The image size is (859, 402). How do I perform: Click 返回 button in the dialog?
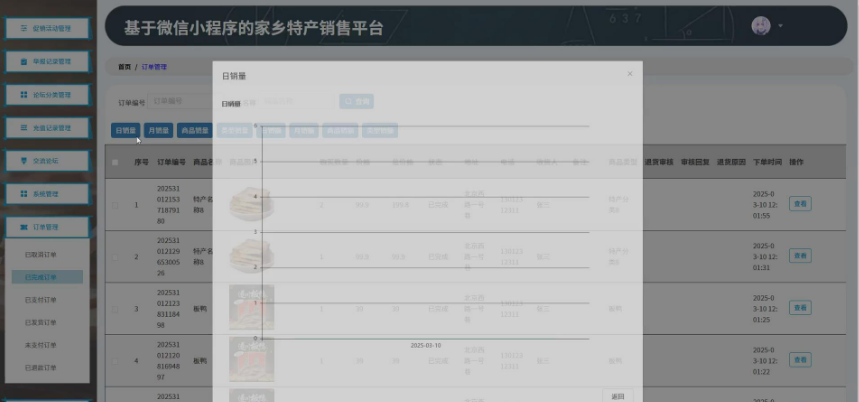[x=617, y=396]
